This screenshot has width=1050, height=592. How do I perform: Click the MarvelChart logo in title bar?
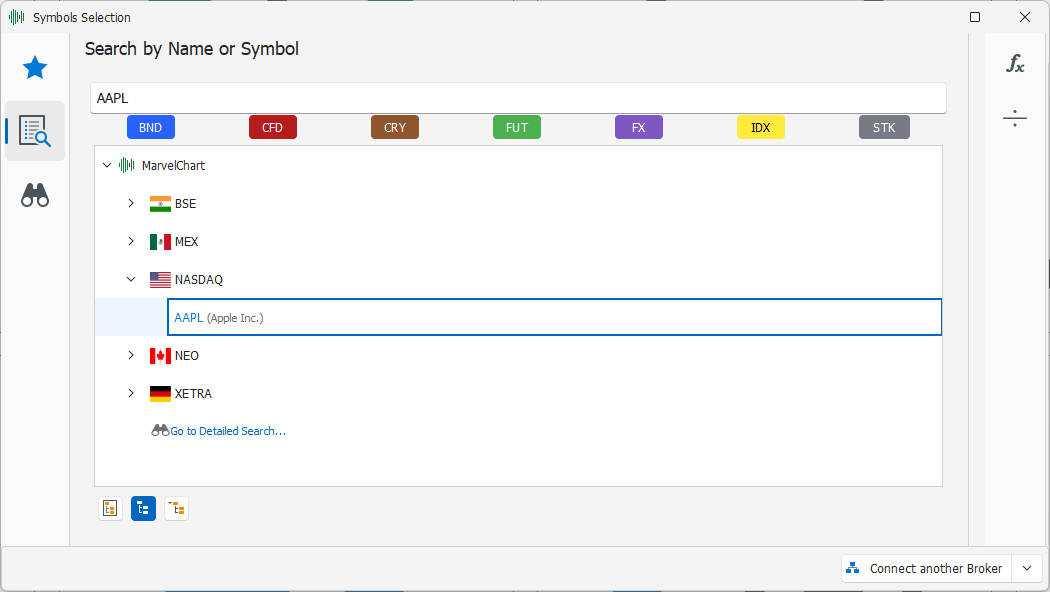(x=17, y=17)
